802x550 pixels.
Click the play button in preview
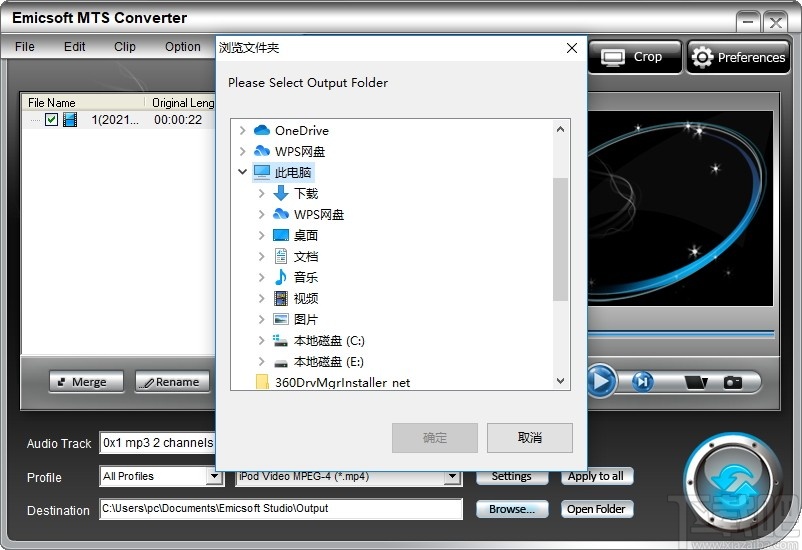pyautogui.click(x=600, y=381)
